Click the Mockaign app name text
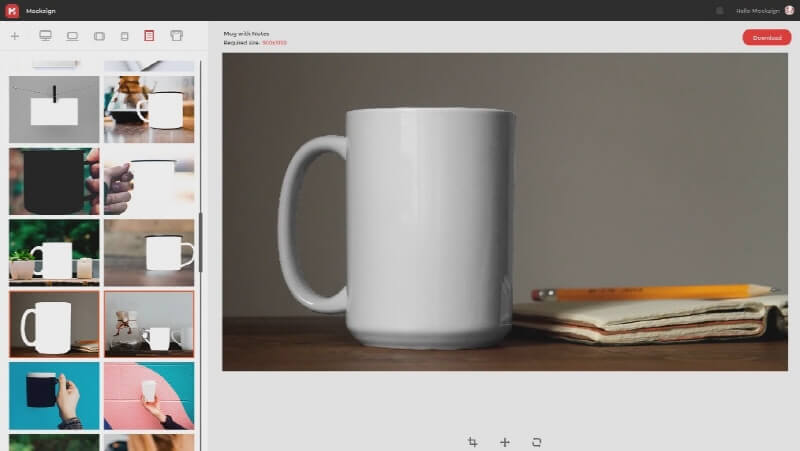Viewport: 800px width, 451px height. click(41, 11)
